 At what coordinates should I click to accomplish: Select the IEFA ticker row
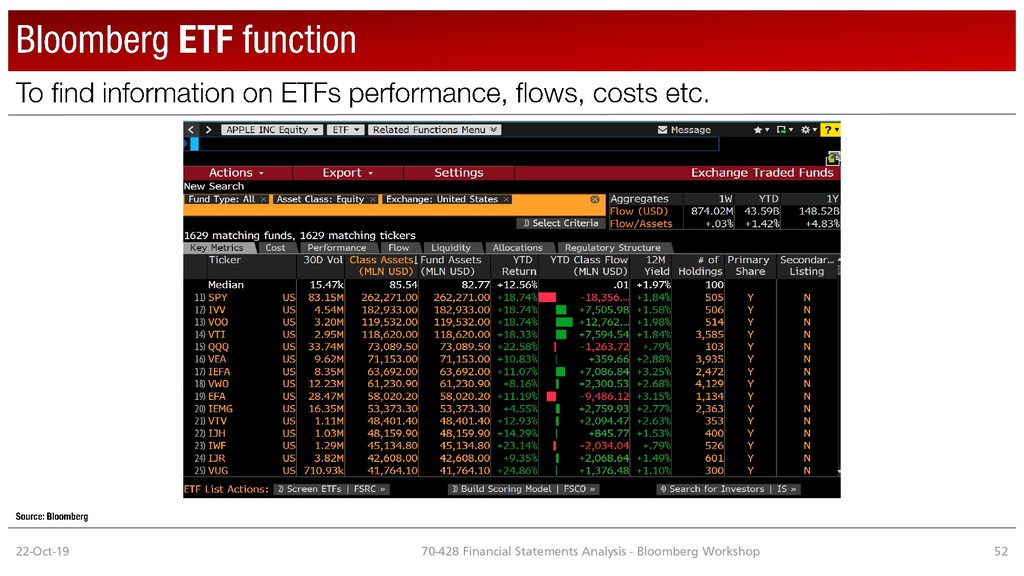pos(511,372)
